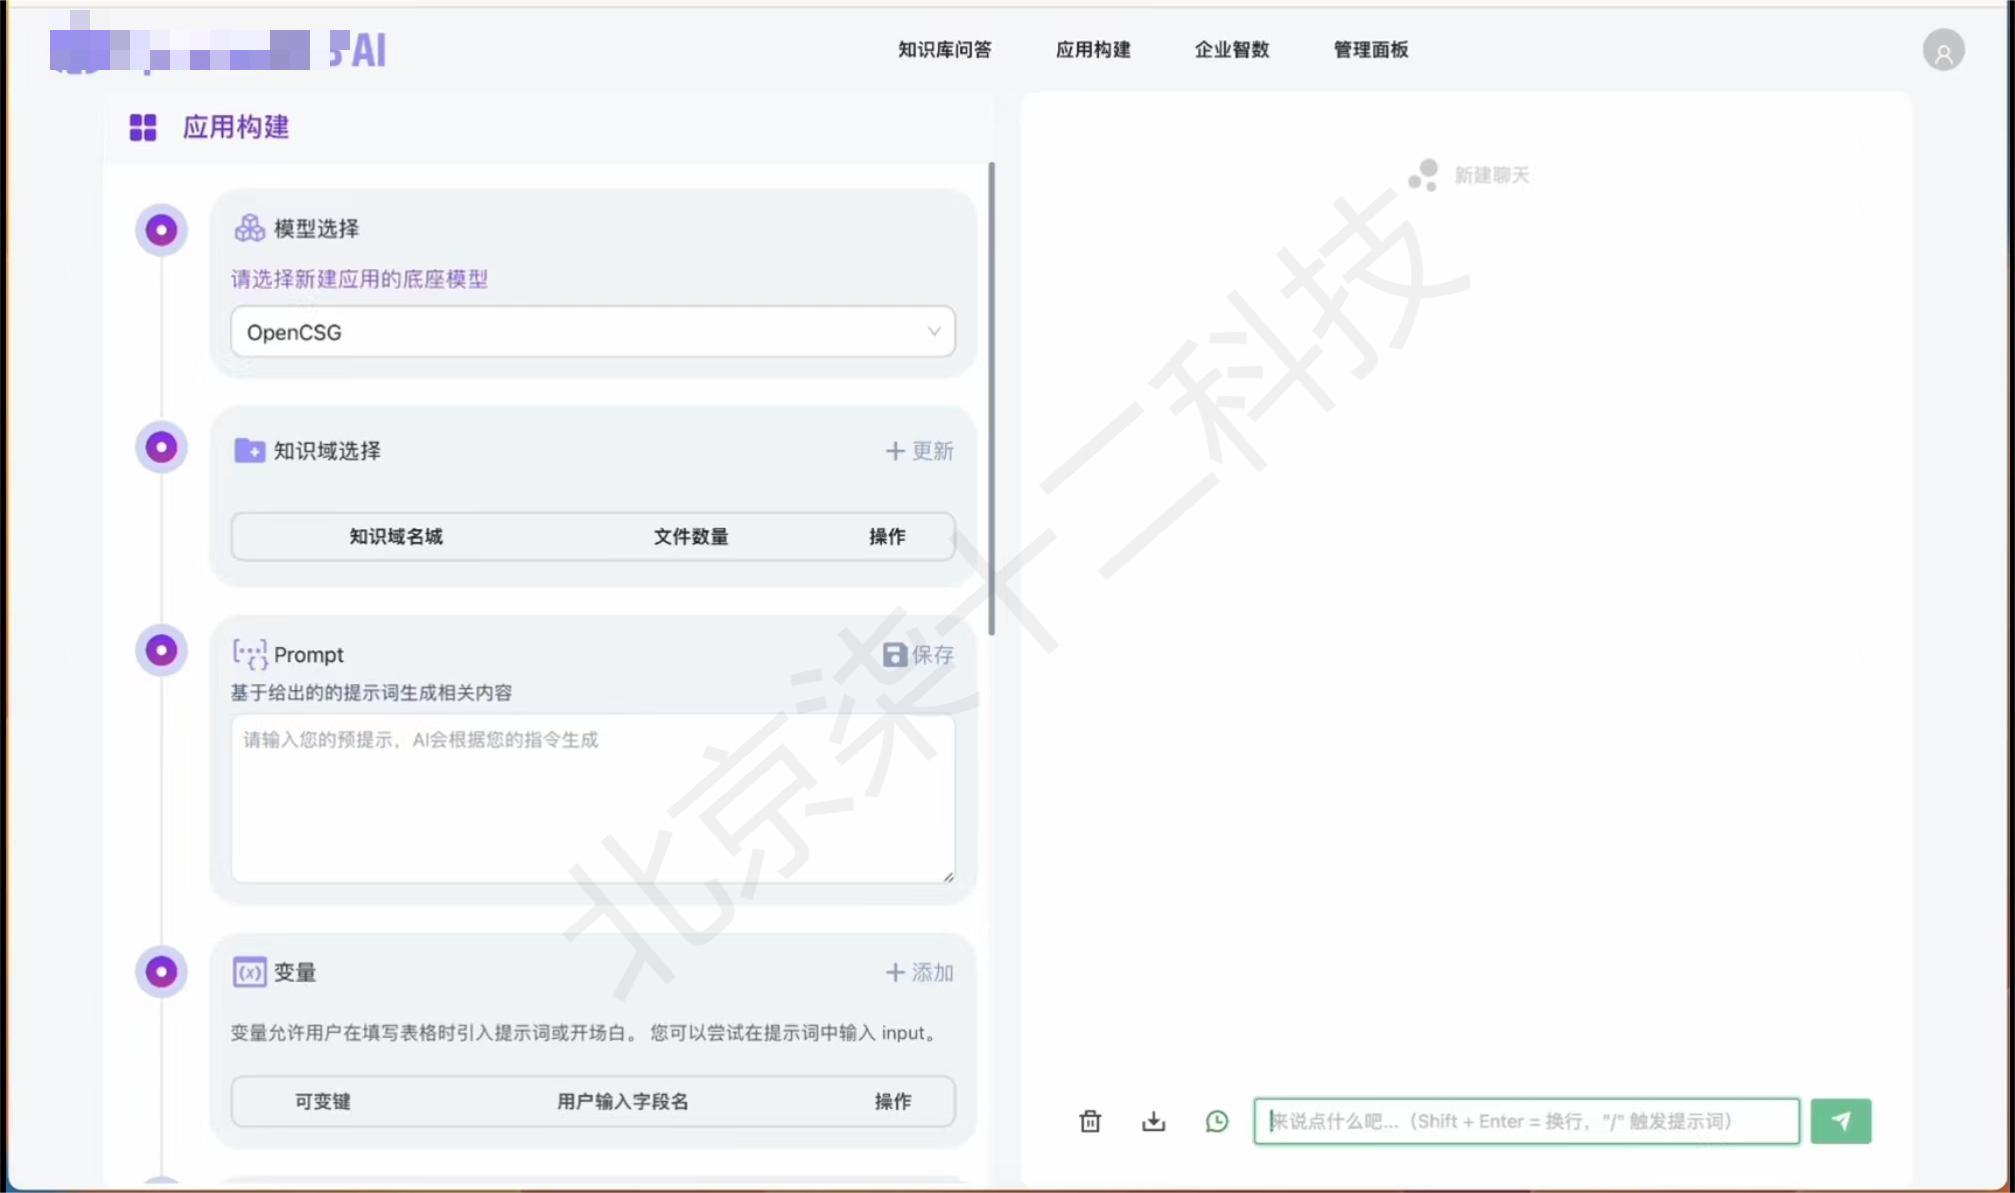Image resolution: width=2015 pixels, height=1193 pixels.
Task: Click the 应用构建 page title
Action: coord(235,127)
